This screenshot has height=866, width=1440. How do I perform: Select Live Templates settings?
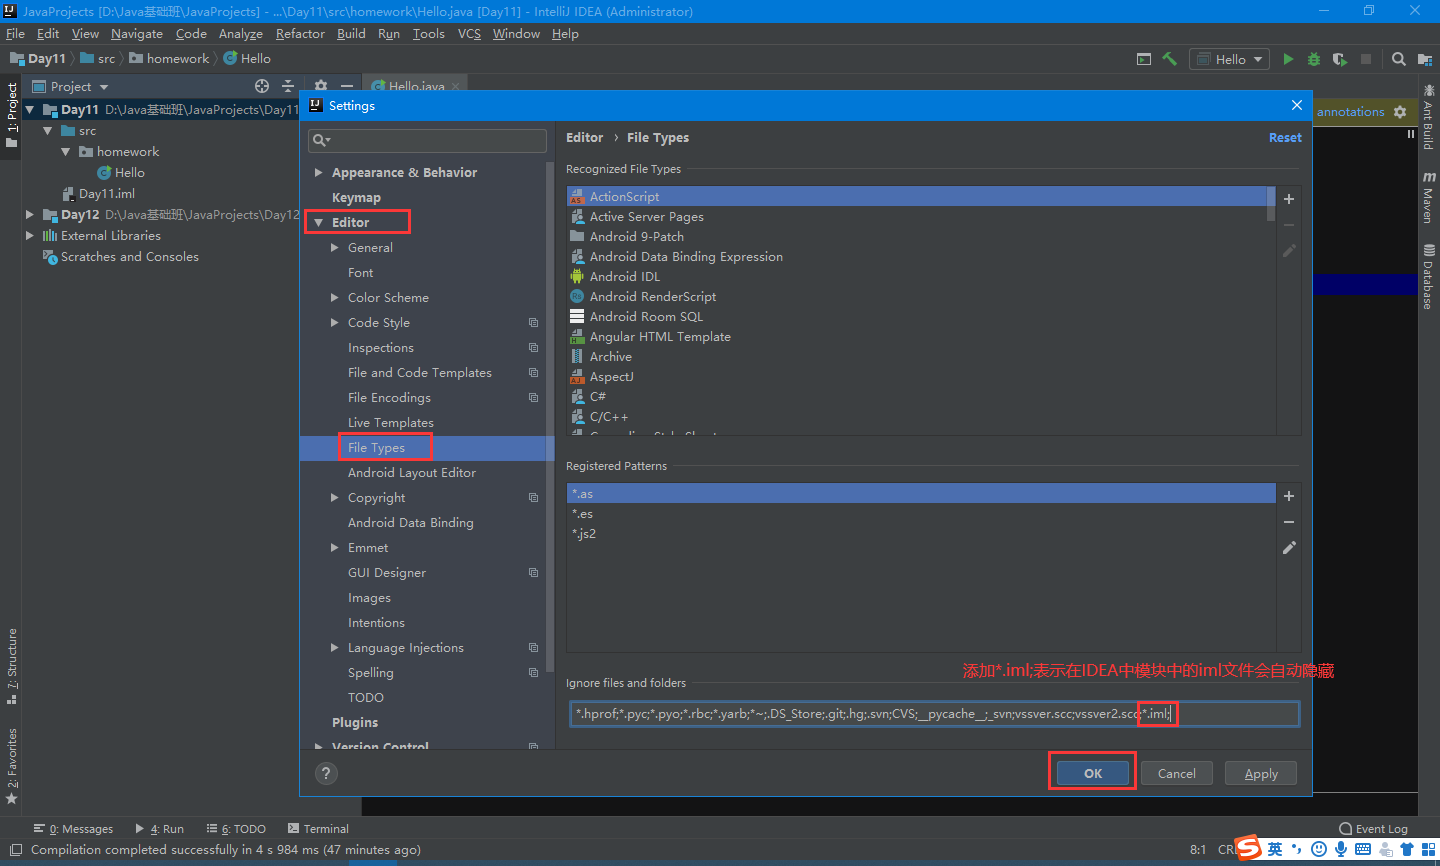pos(390,423)
